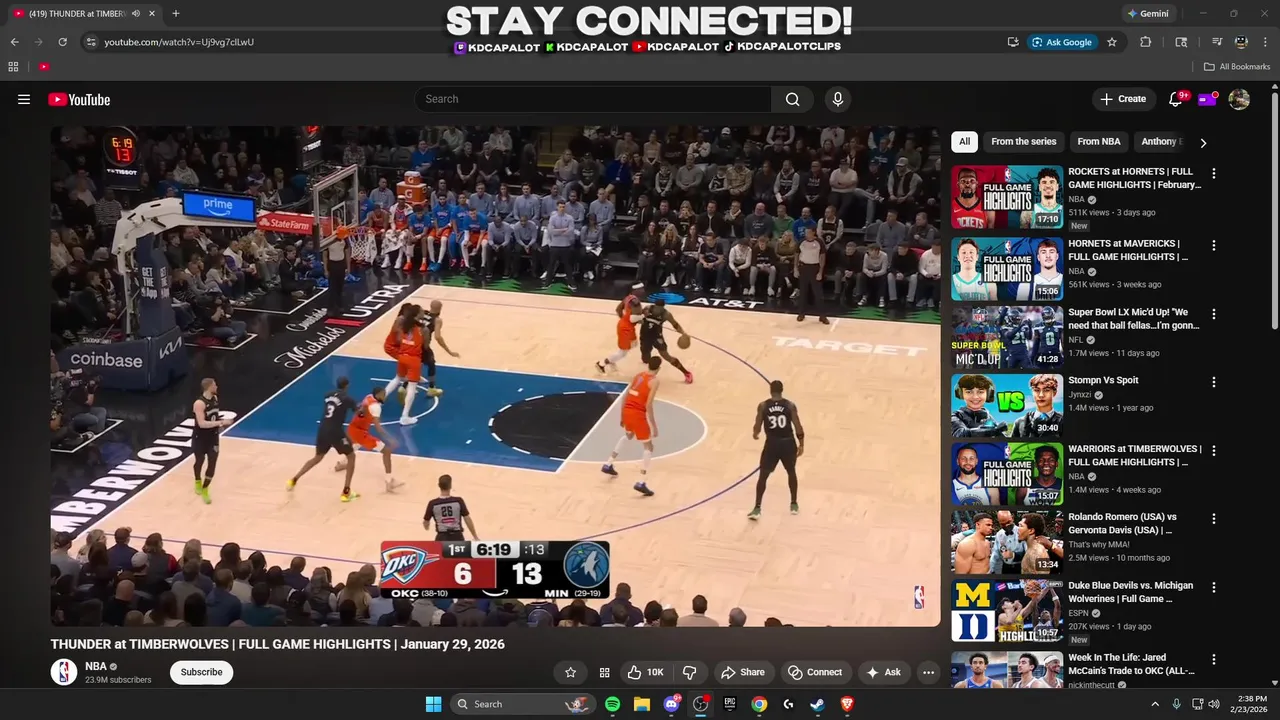This screenshot has height=720, width=1280.
Task: Reload the page in browser toolbar
Action: click(62, 42)
